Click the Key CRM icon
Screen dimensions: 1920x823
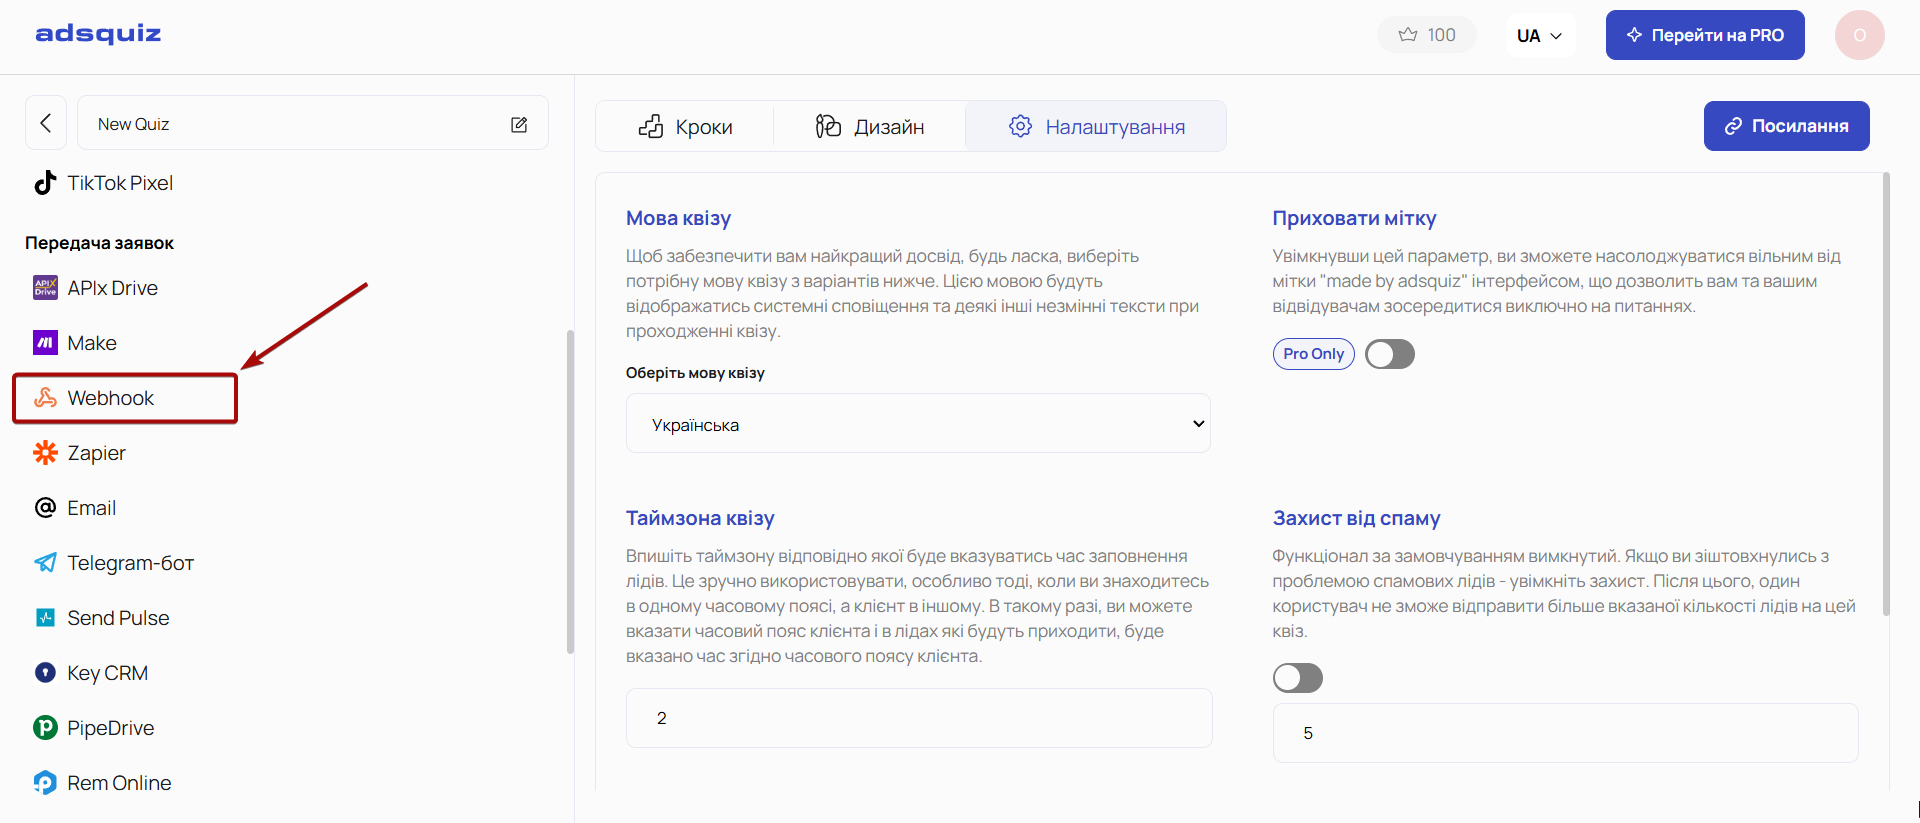tap(45, 673)
